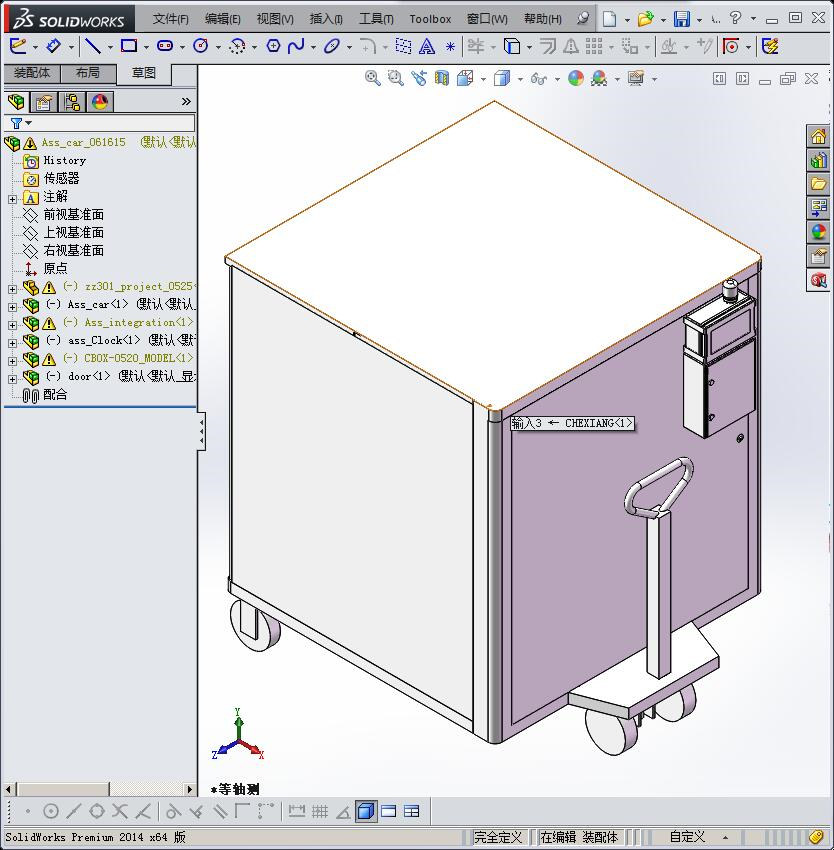Switch to the 草图 tab
The width and height of the screenshot is (834, 850).
(x=144, y=73)
